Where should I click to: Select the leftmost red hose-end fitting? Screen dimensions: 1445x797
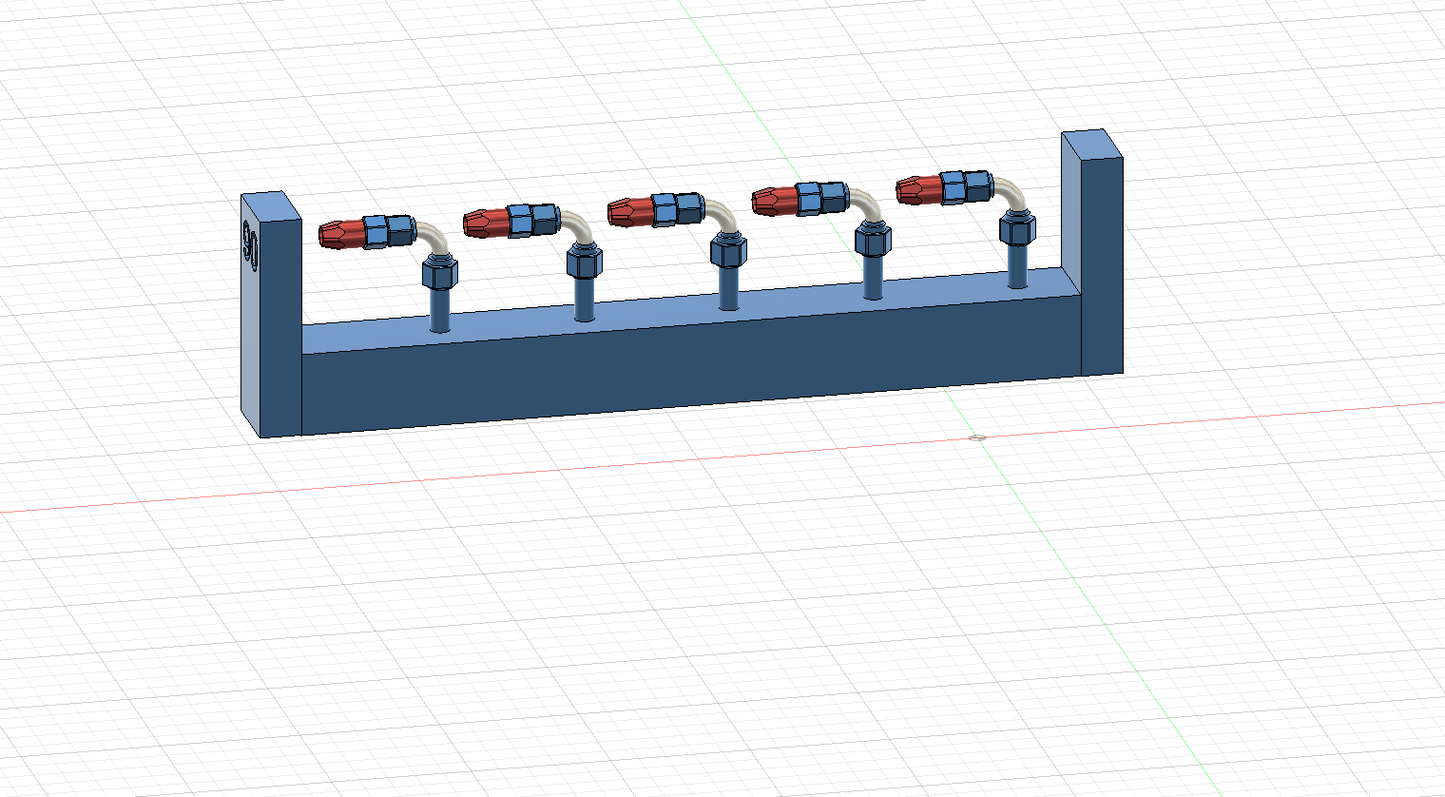pos(338,235)
